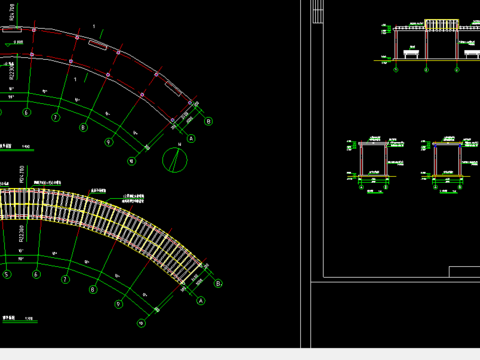Click the R24700 radius label in upper plan
Viewport: 480px width, 360px height.
(x=12, y=12)
